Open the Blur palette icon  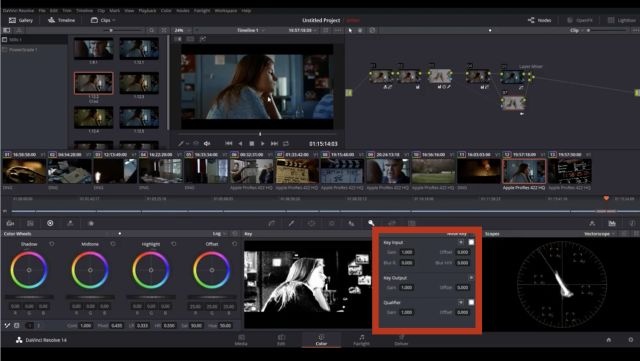tap(351, 223)
